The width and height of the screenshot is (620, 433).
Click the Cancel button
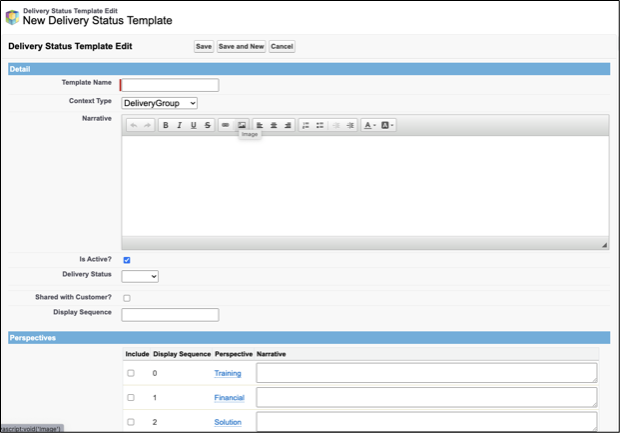[282, 46]
